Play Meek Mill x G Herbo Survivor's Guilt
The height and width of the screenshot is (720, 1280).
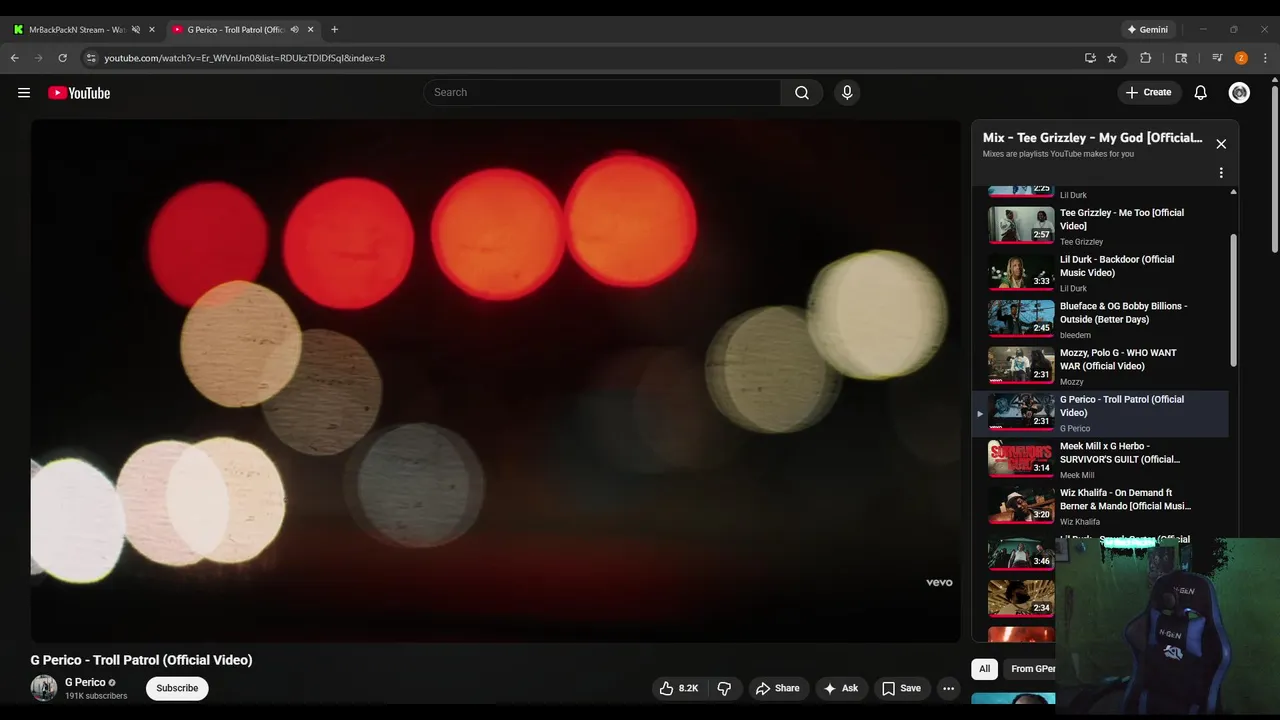(x=1100, y=460)
